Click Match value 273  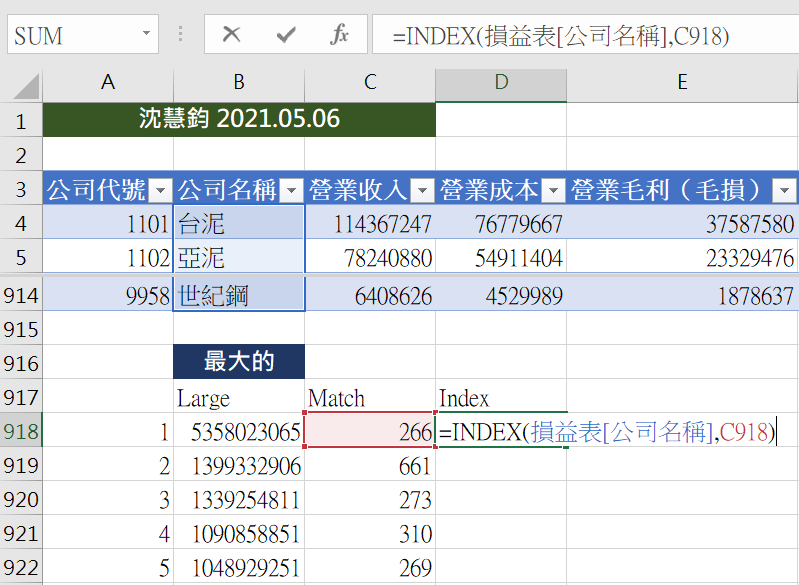370,499
